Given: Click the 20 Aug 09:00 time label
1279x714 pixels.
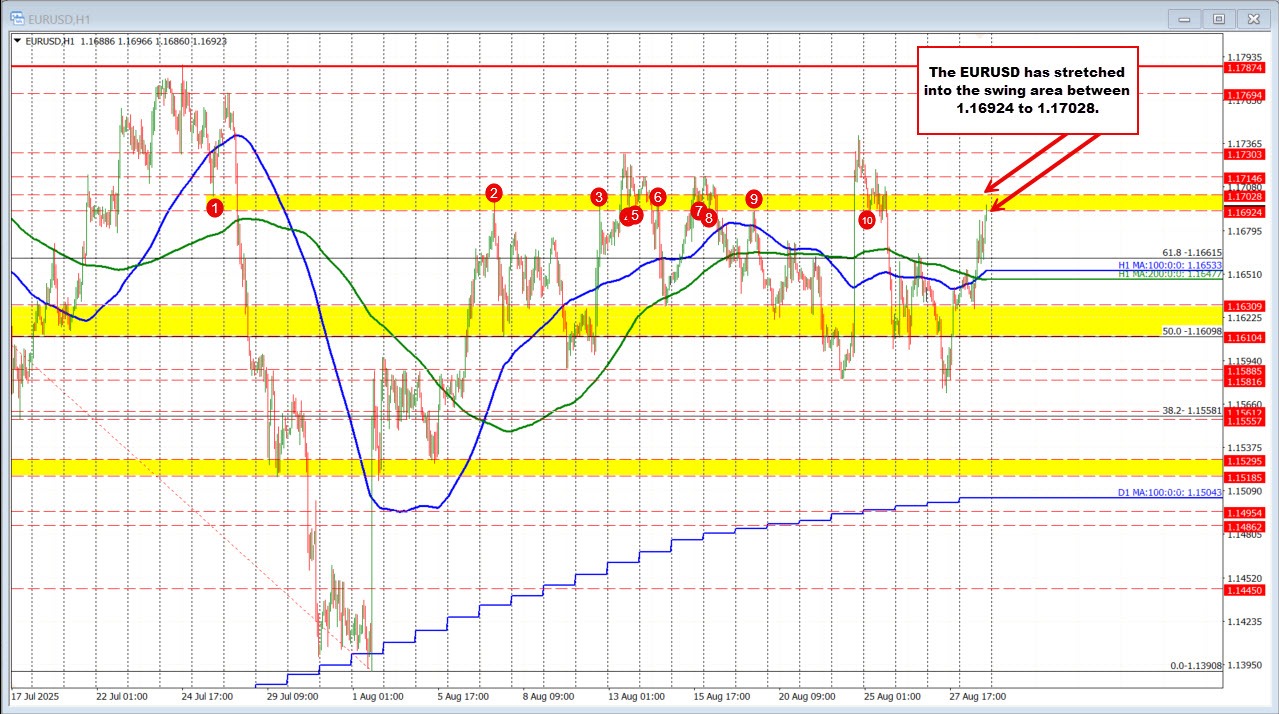Looking at the screenshot, I should (x=807, y=695).
